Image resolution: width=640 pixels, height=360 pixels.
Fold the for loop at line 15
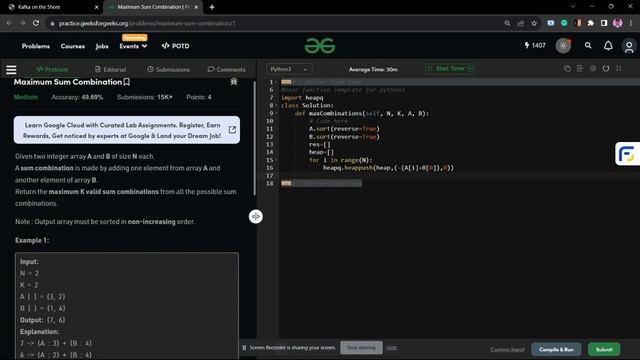pos(276,160)
